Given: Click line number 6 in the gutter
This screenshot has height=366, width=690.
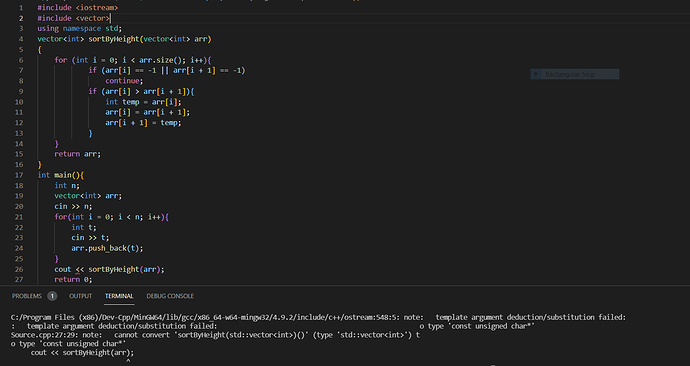Looking at the screenshot, I should coord(21,60).
